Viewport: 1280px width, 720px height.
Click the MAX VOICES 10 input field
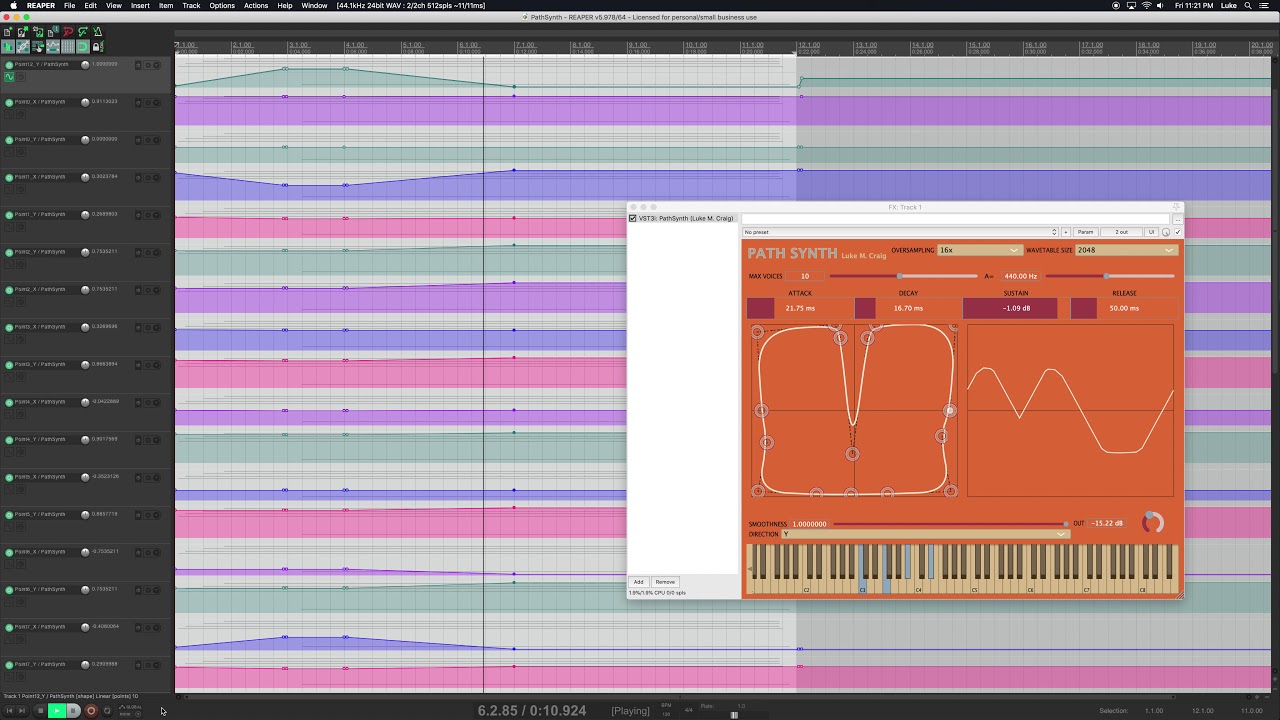point(805,276)
